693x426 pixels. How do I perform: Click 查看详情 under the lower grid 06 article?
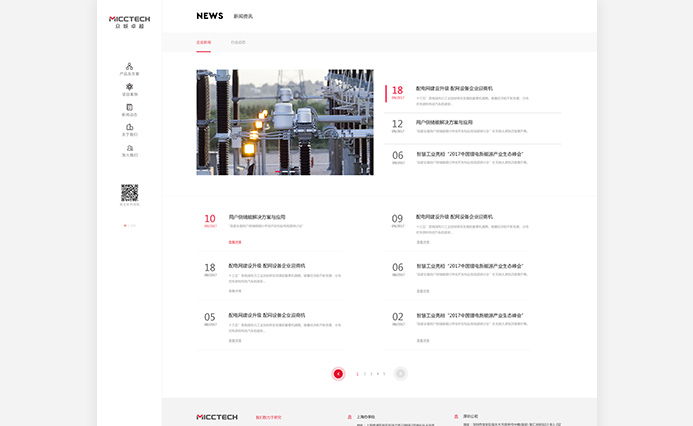point(423,291)
